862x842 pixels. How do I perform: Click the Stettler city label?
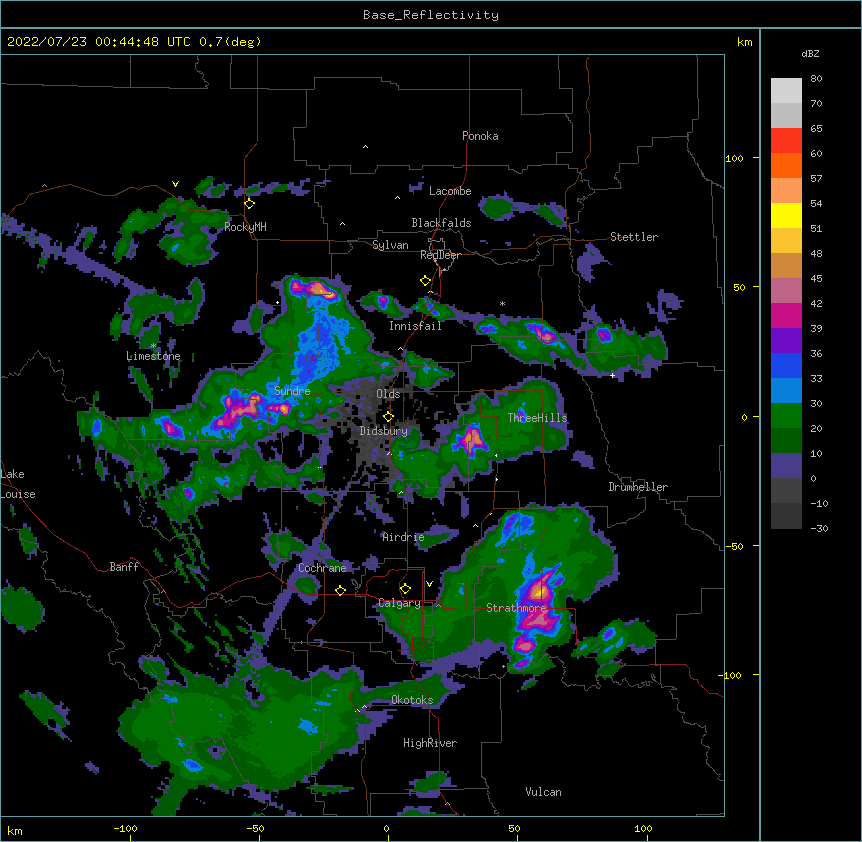pyautogui.click(x=634, y=237)
